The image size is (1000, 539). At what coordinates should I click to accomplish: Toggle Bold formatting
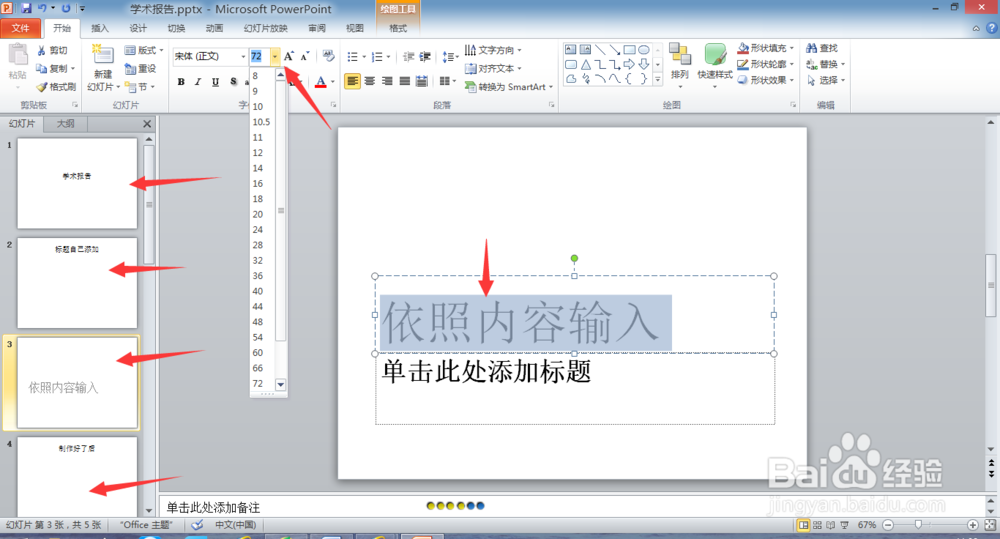point(181,82)
